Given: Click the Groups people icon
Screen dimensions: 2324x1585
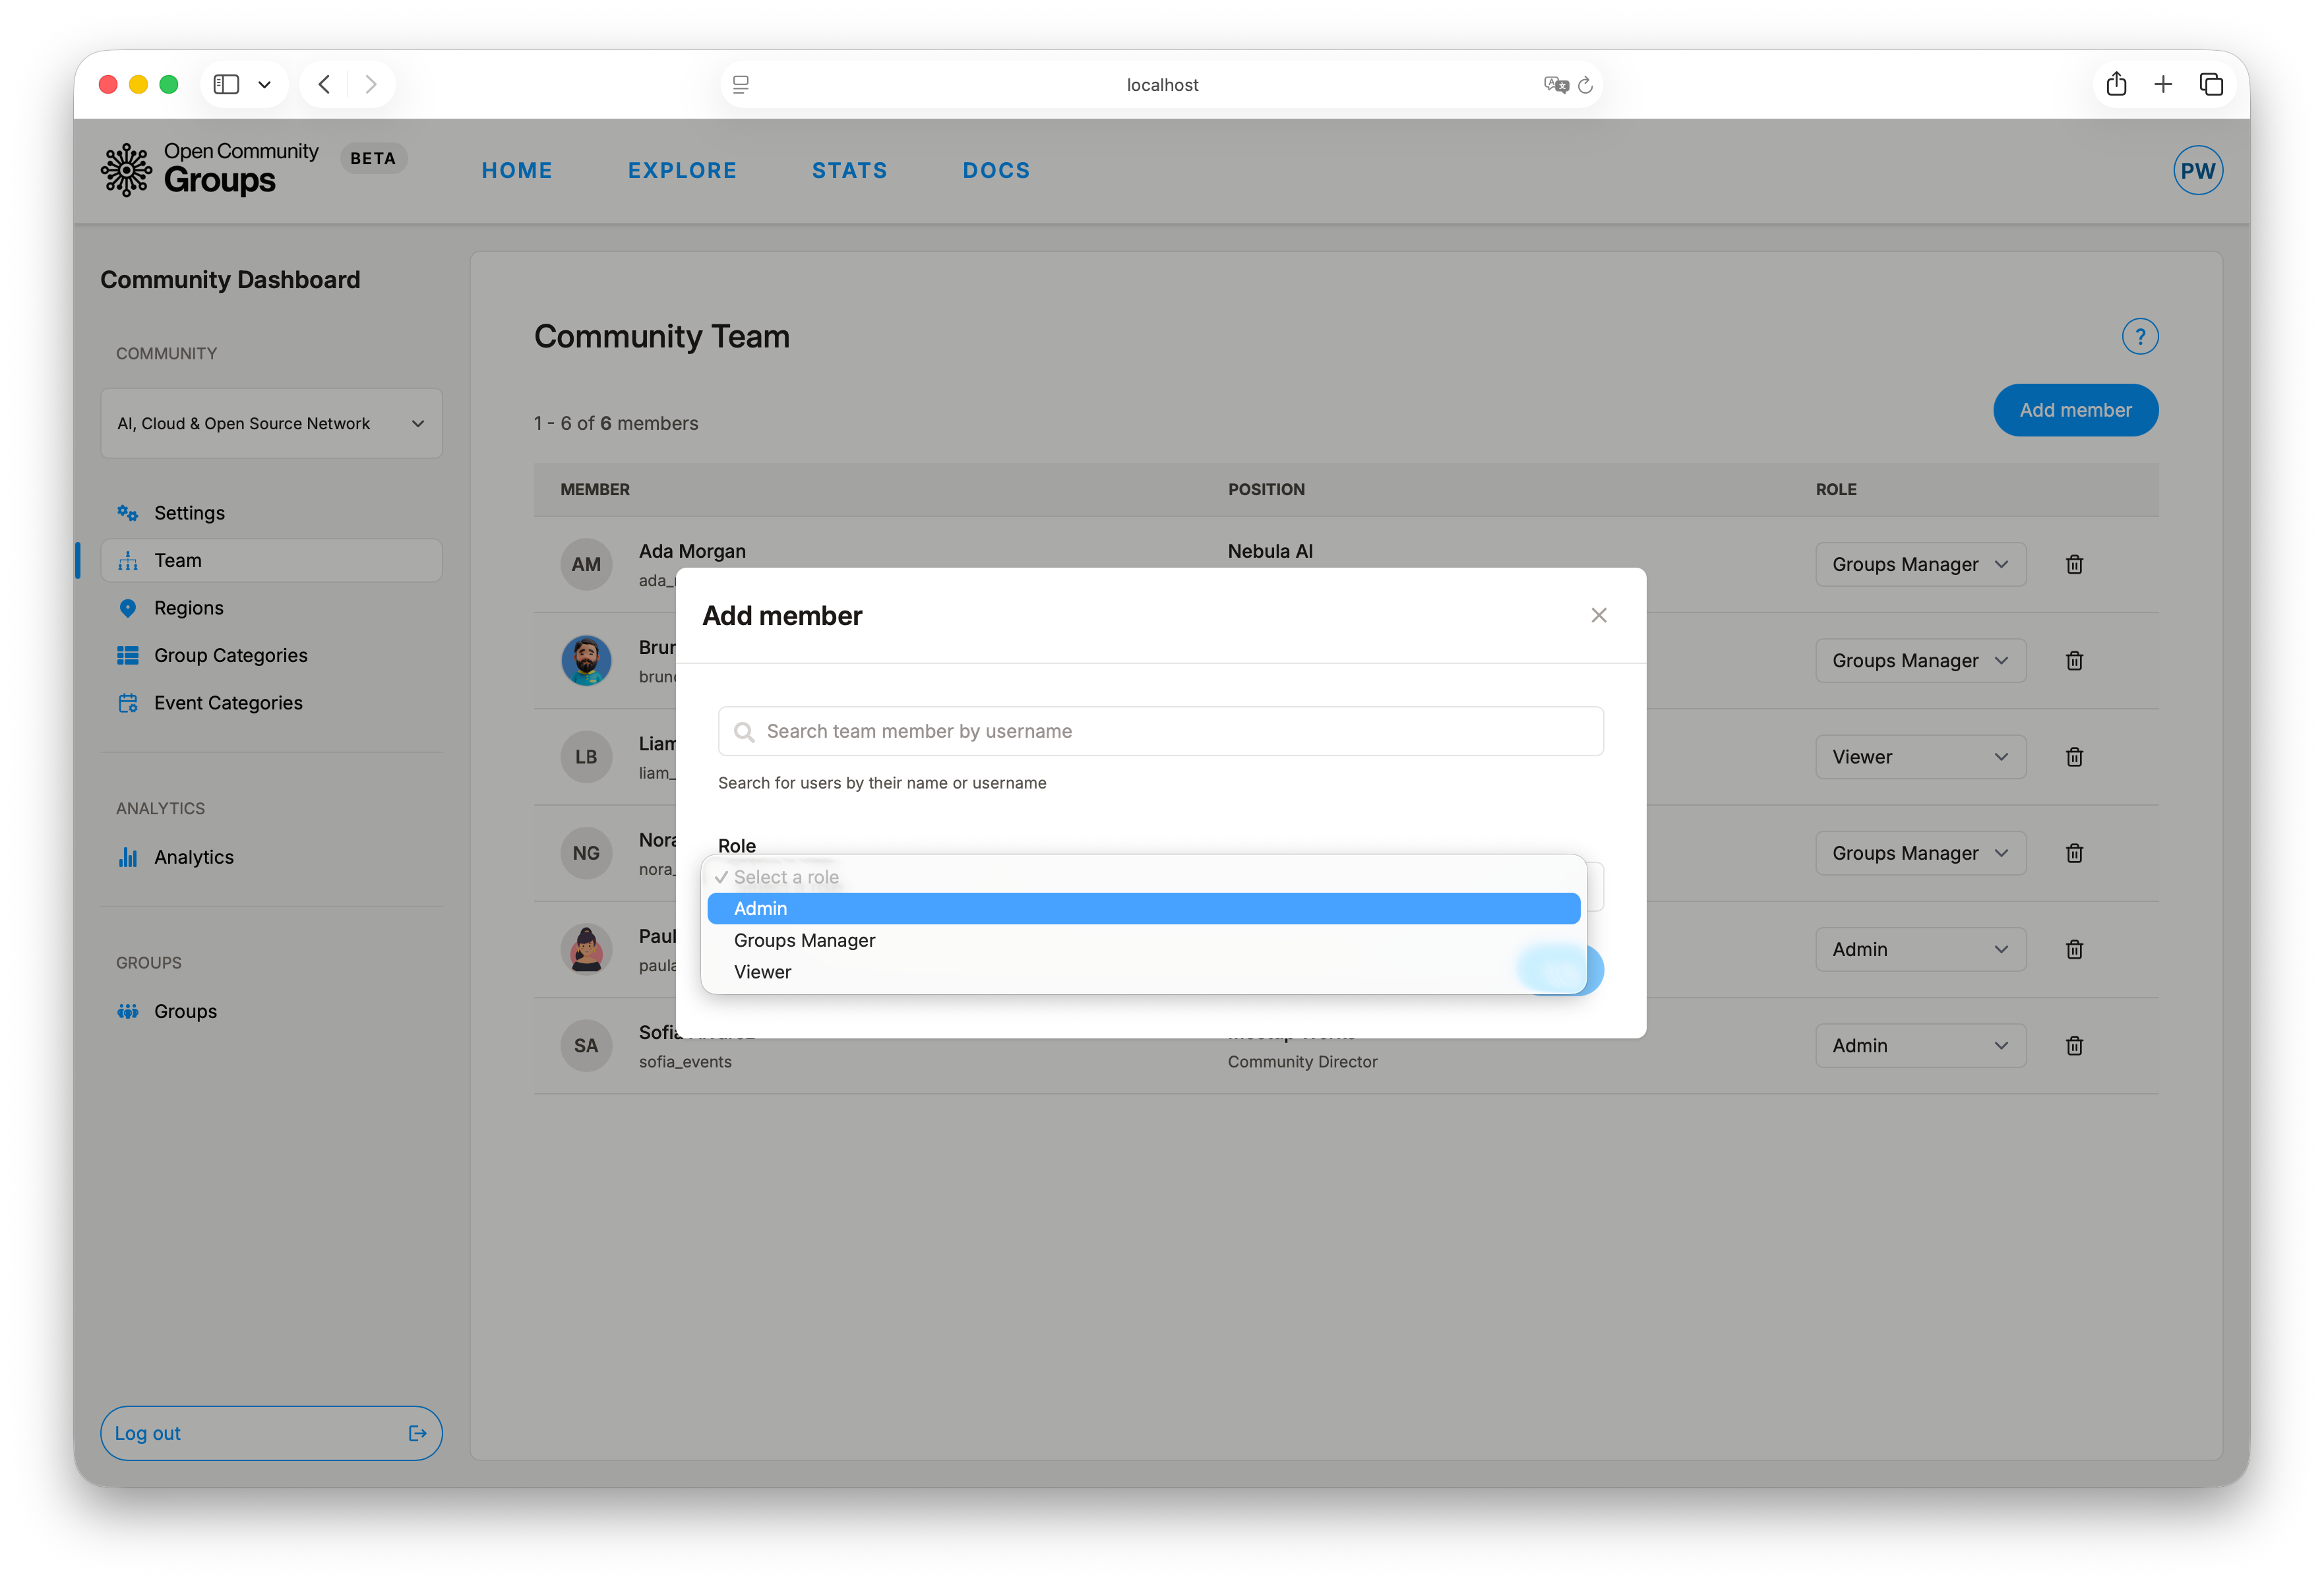Looking at the screenshot, I should tap(127, 1011).
